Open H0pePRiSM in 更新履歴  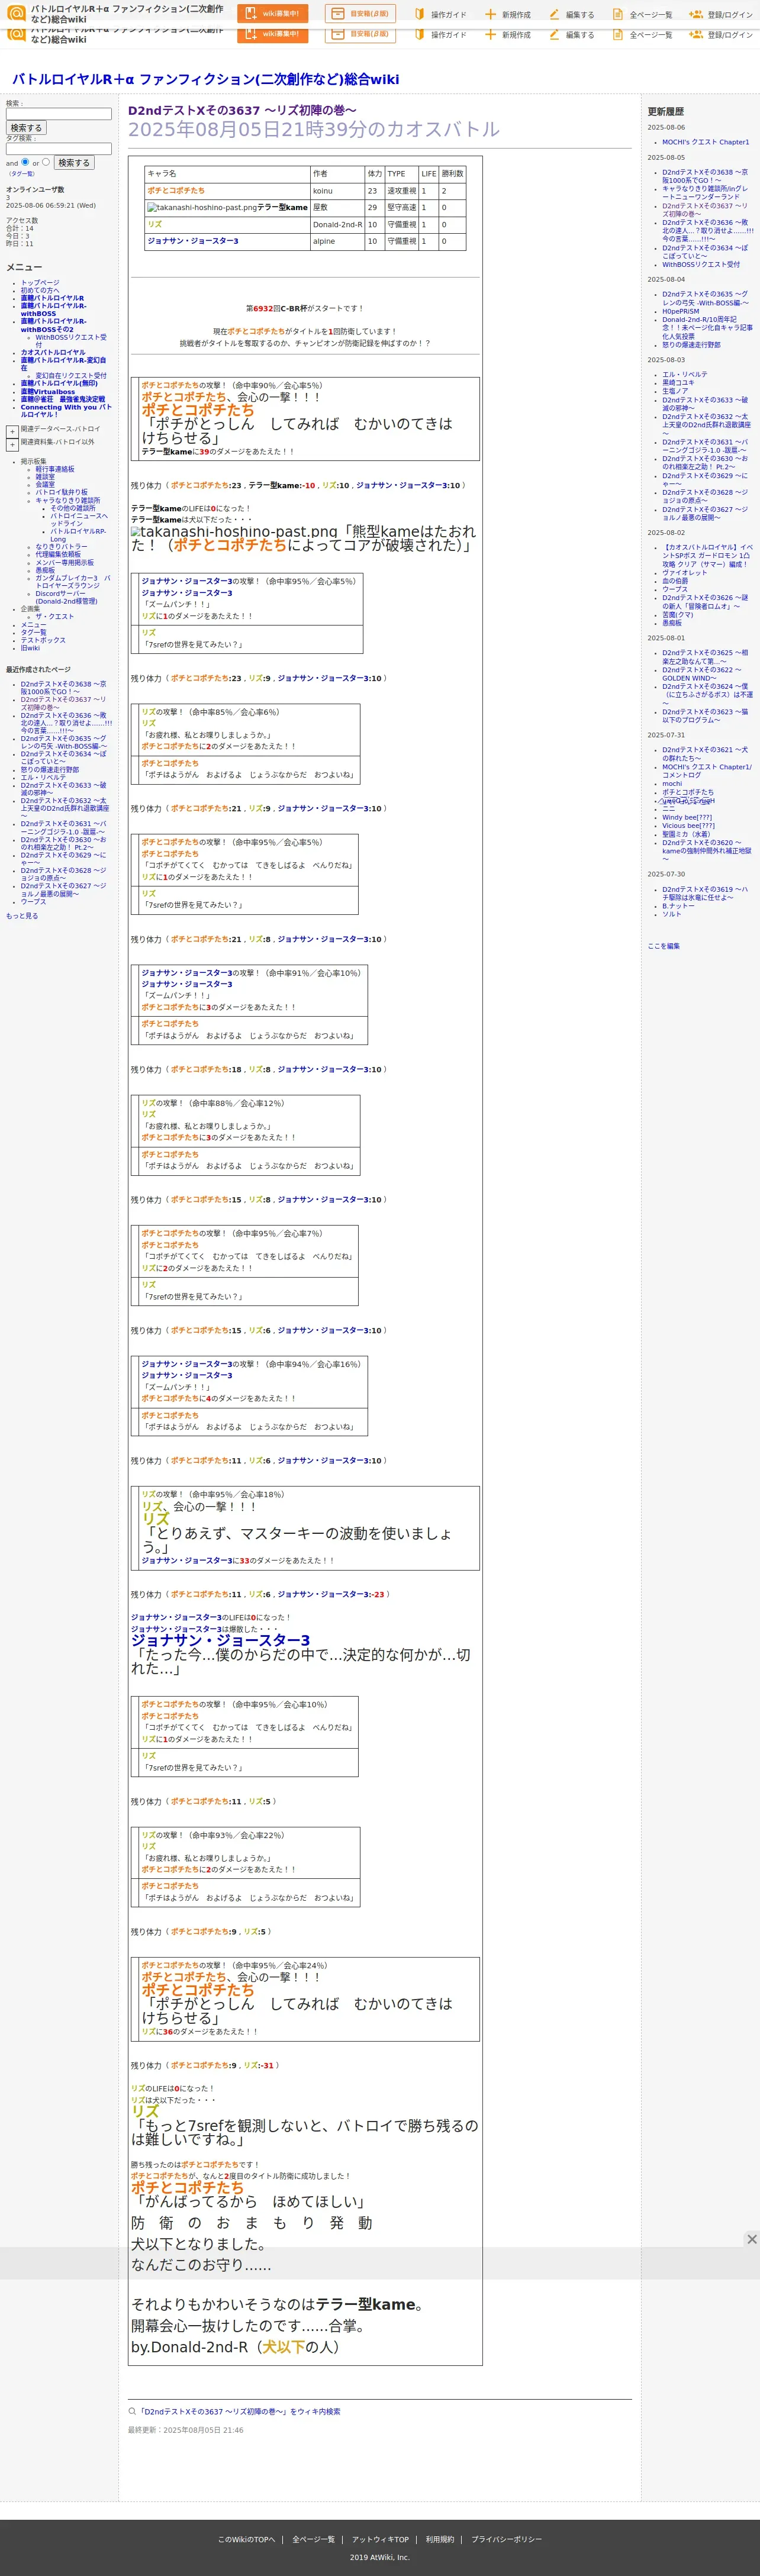tap(680, 311)
